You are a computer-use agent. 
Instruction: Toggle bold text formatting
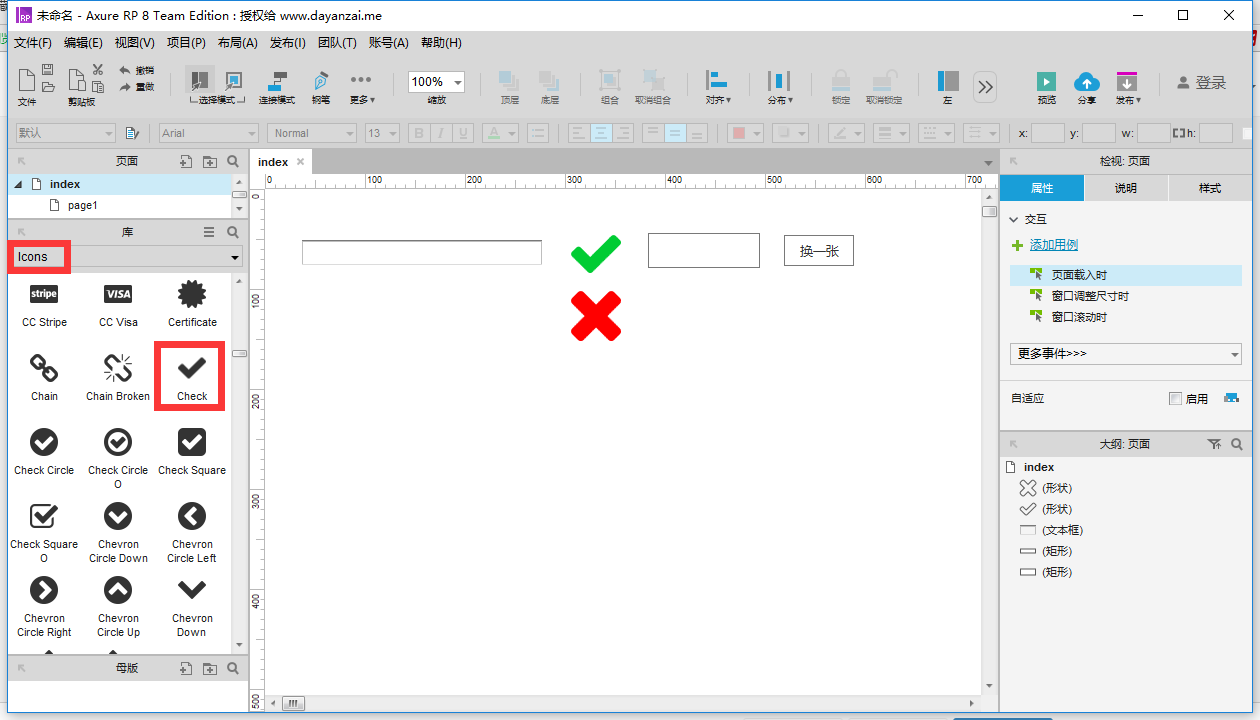[419, 133]
